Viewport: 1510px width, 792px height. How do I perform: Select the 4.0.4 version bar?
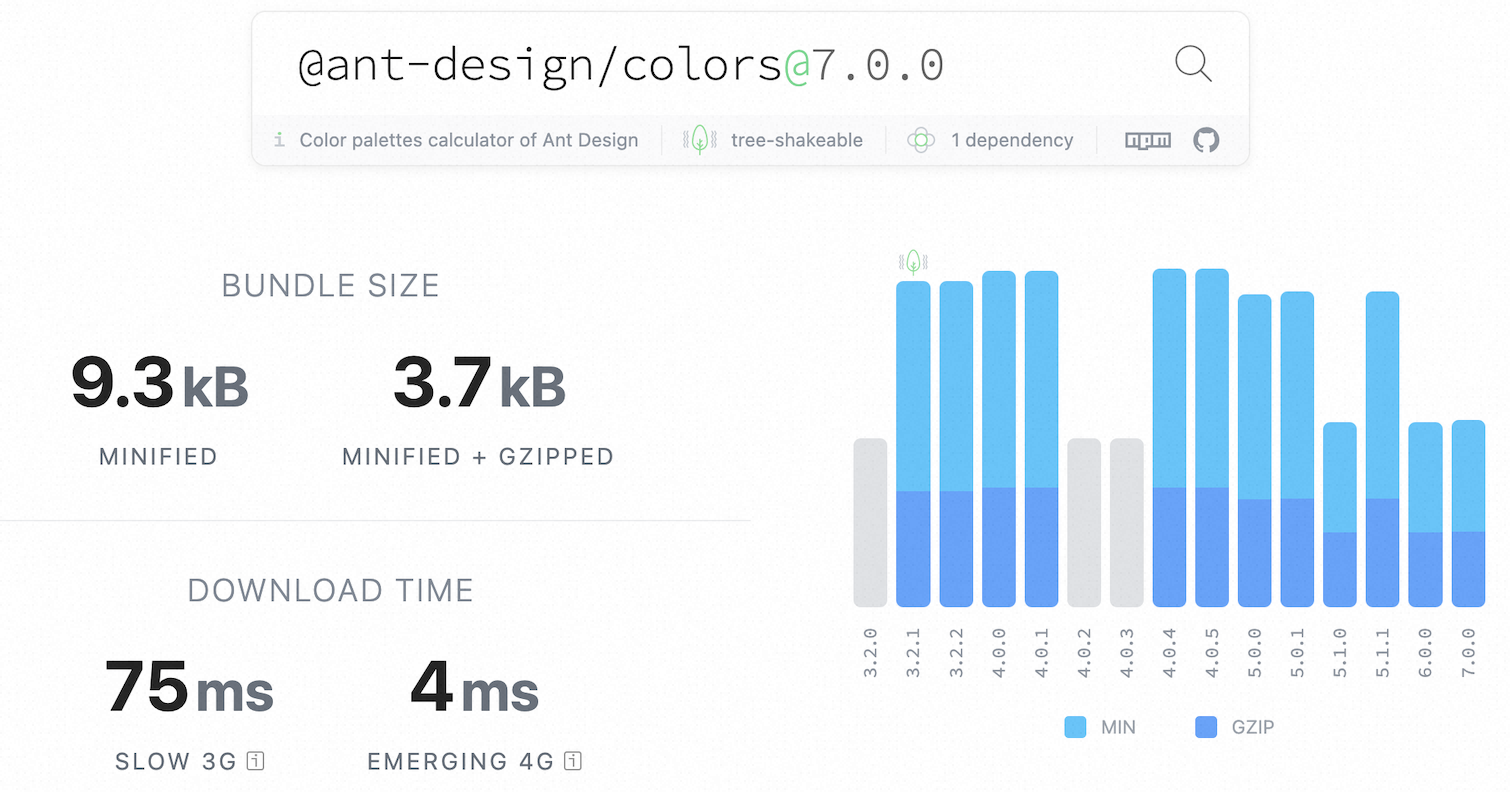pyautogui.click(x=1170, y=438)
